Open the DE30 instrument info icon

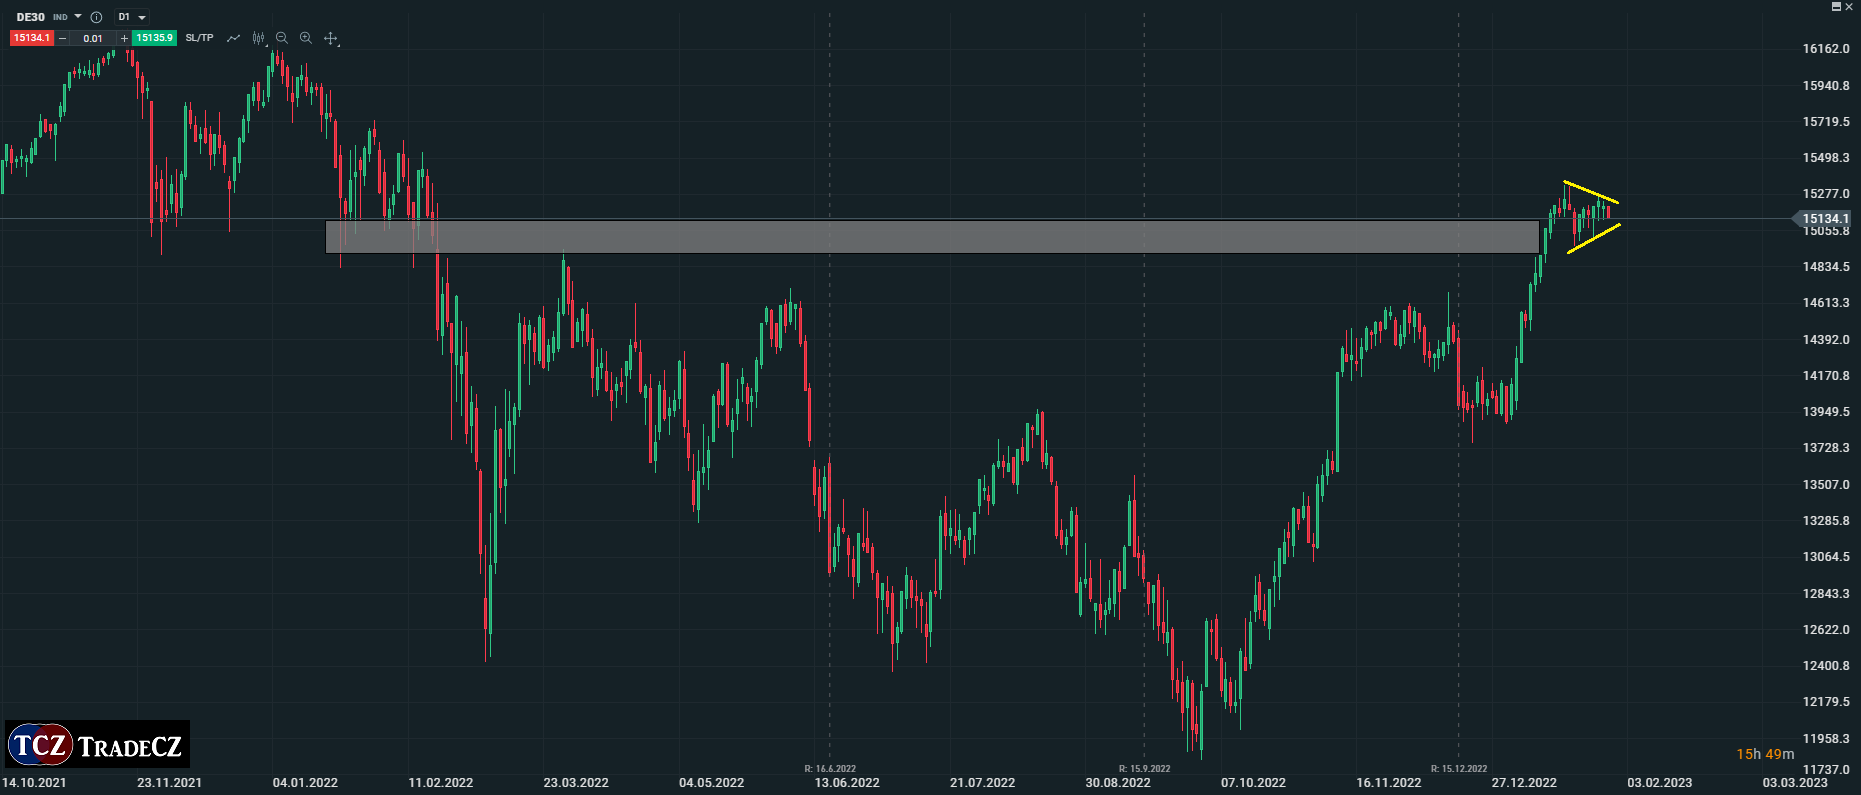point(96,17)
